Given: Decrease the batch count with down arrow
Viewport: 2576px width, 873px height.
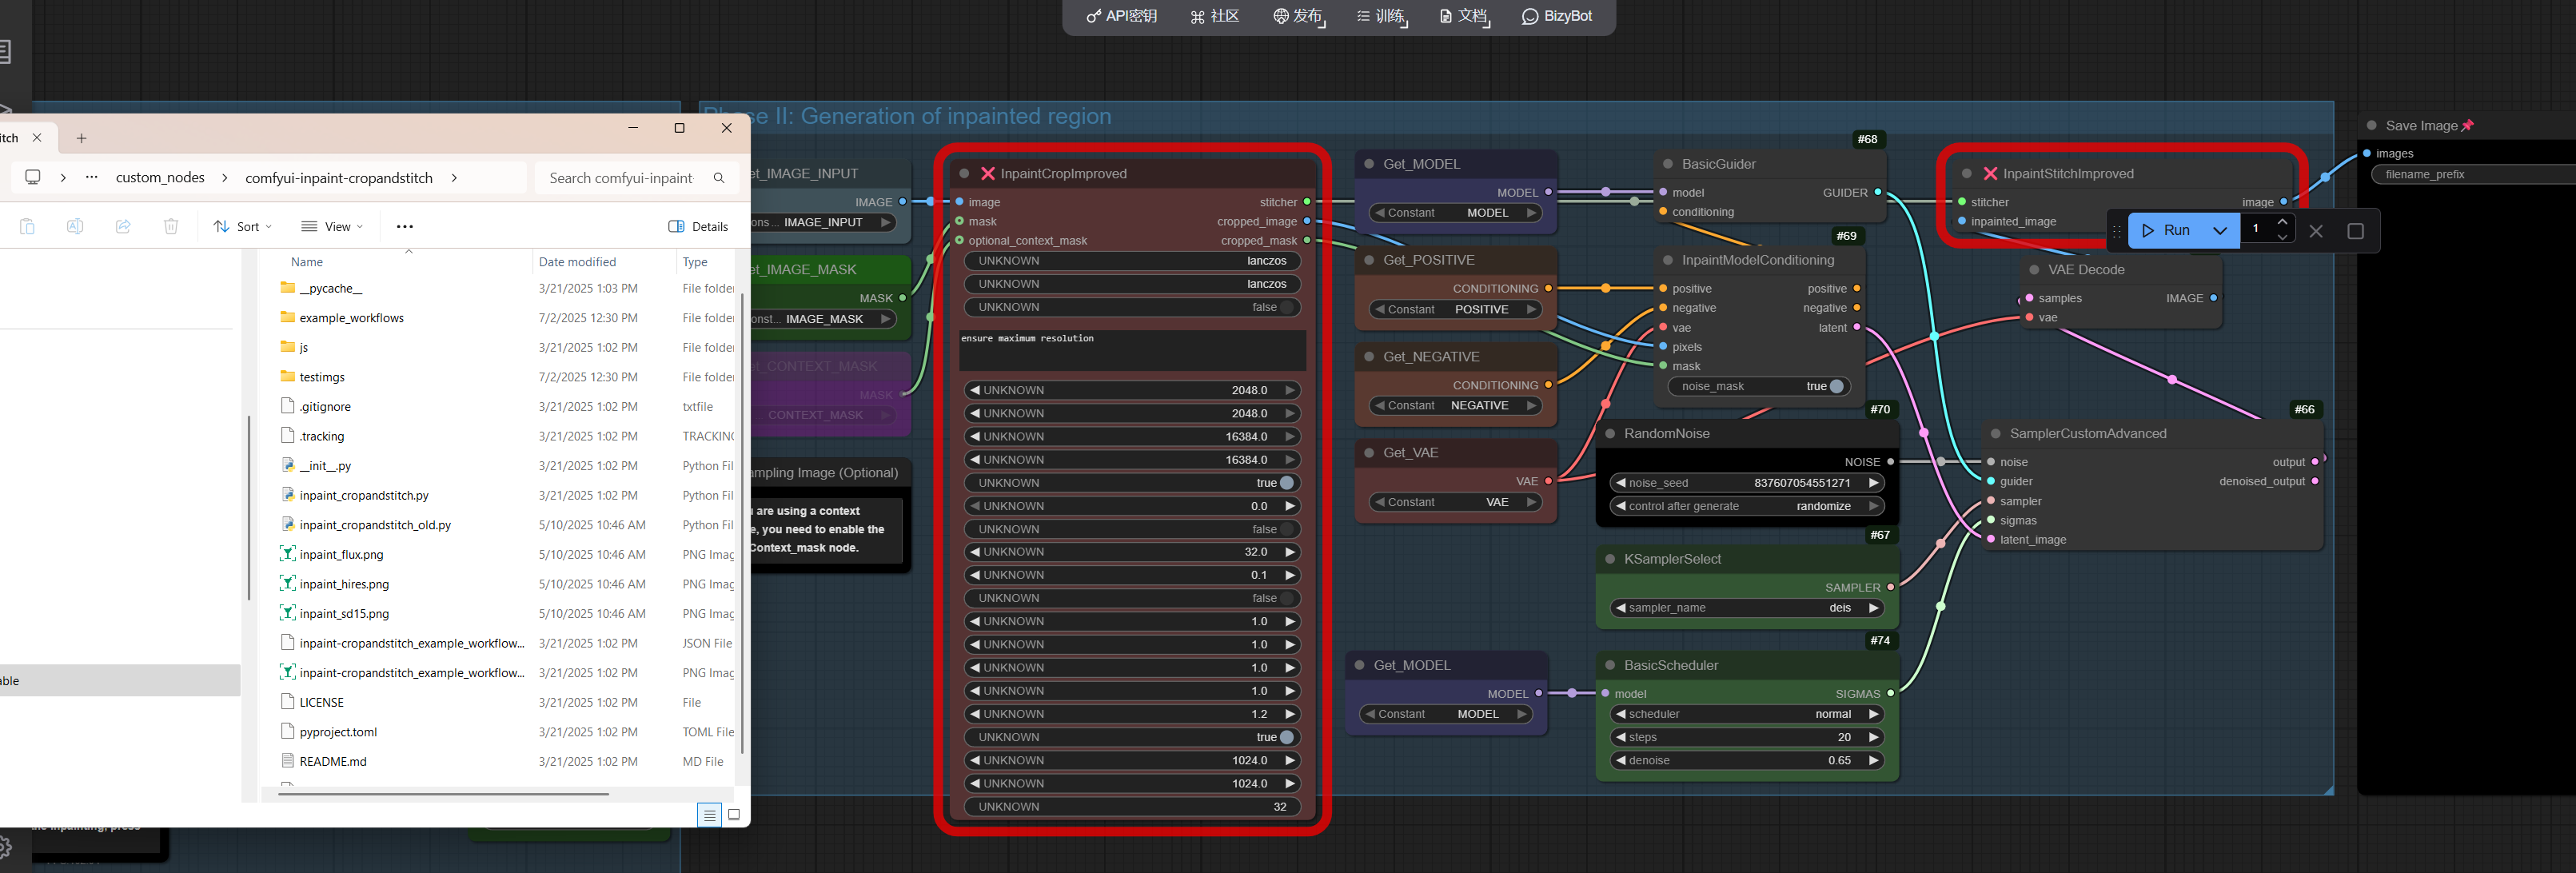Looking at the screenshot, I should tap(2282, 238).
